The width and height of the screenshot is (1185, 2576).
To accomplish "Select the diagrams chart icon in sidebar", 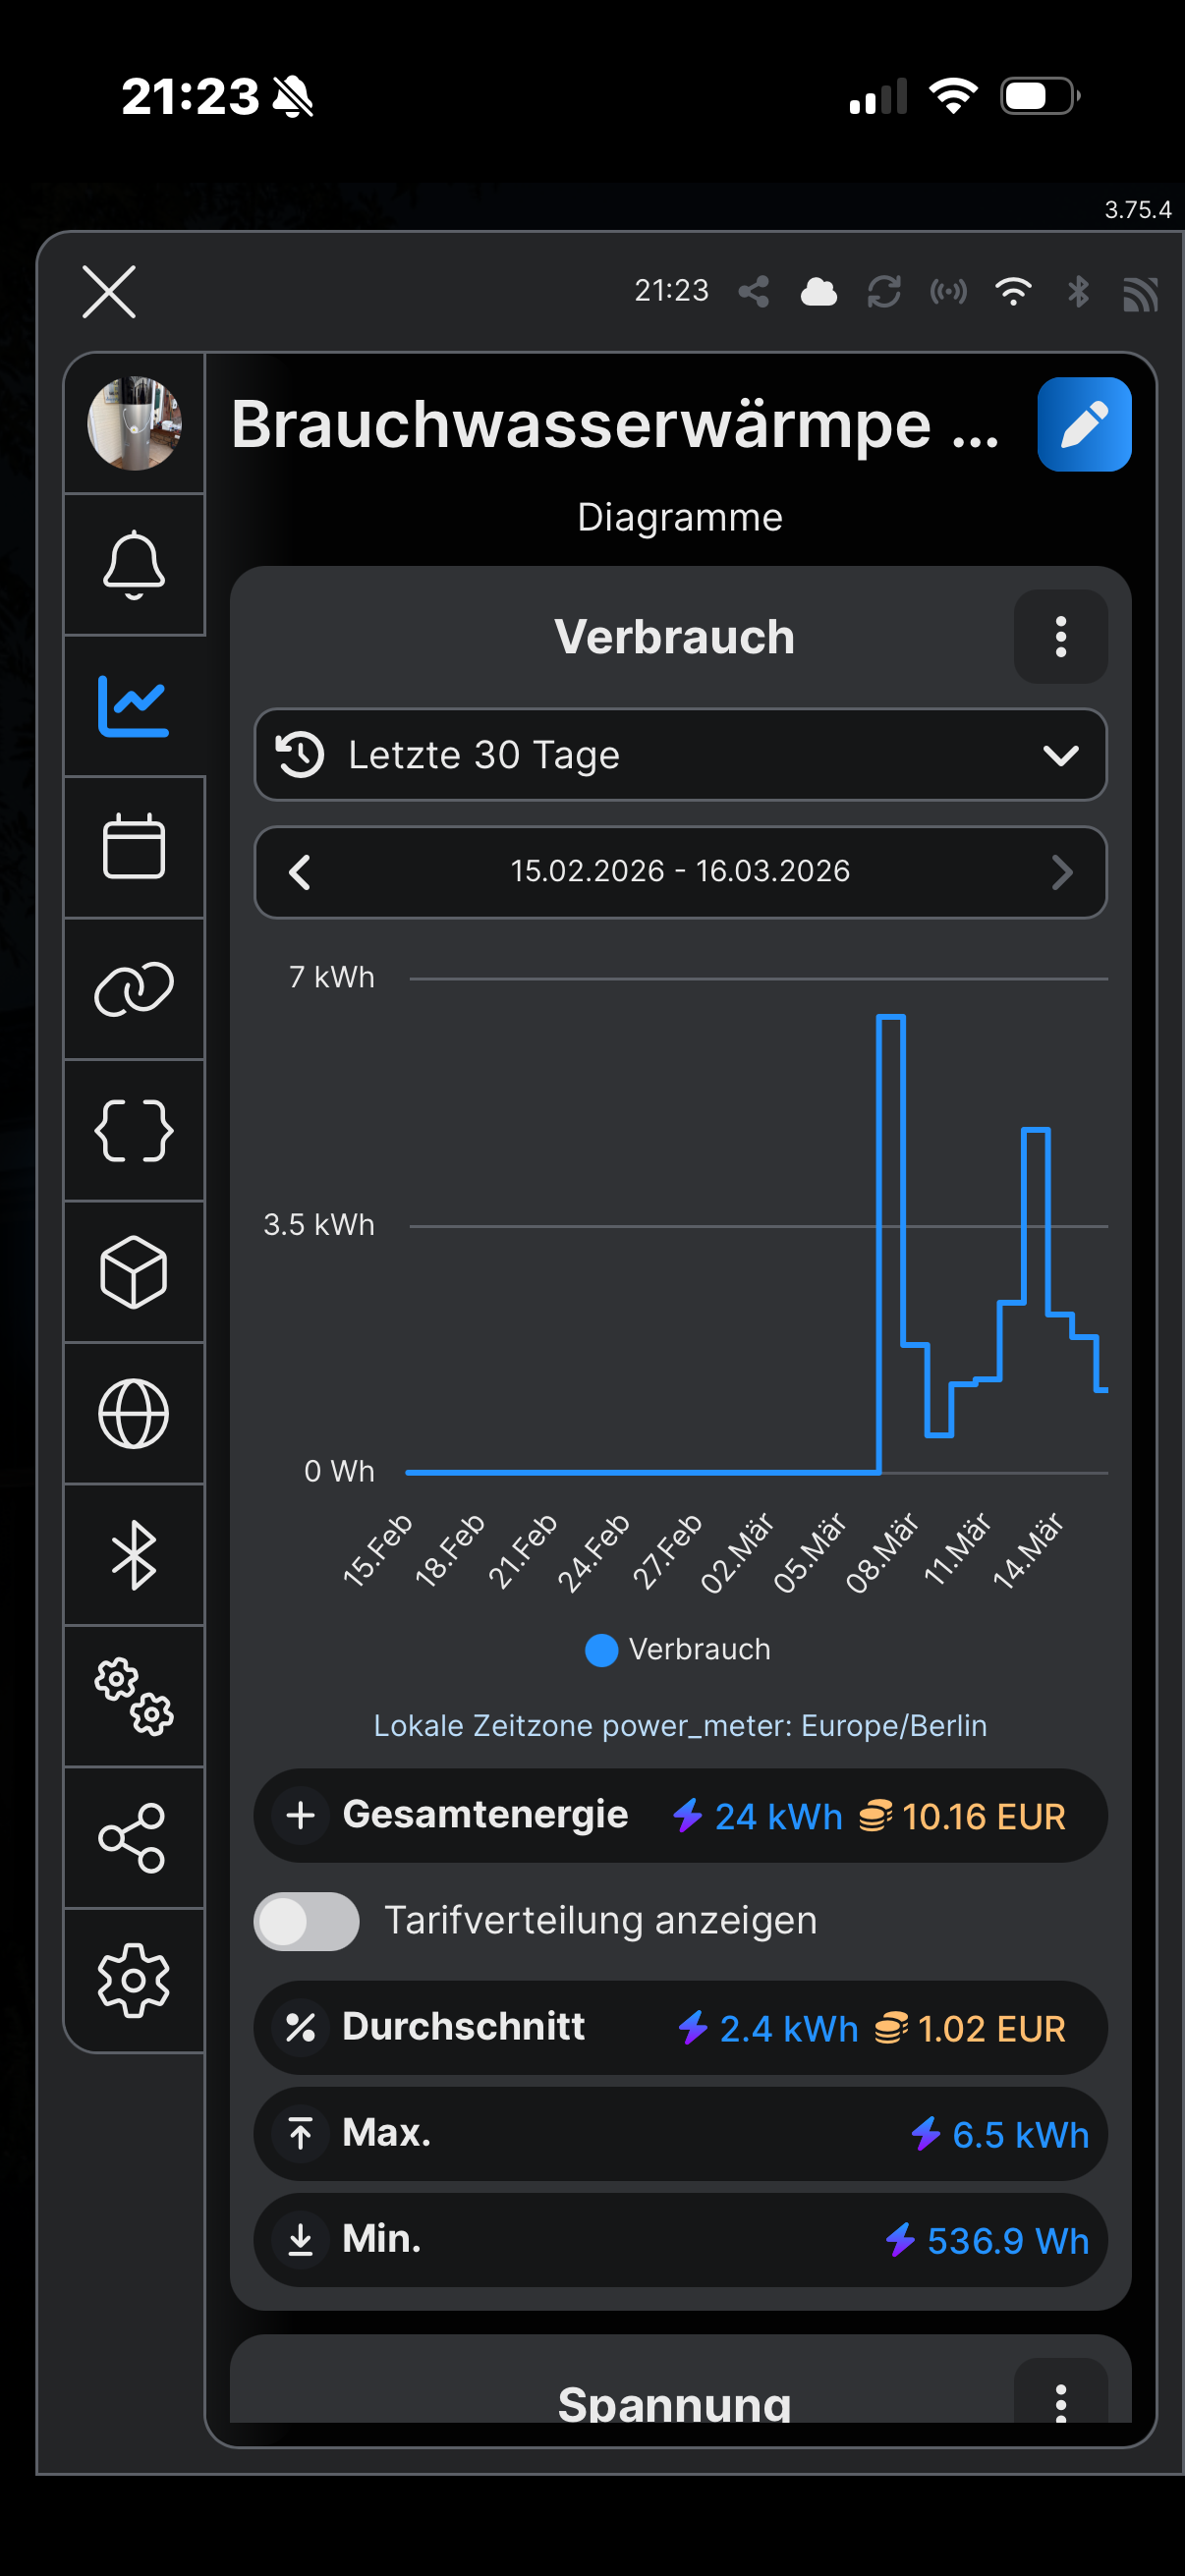I will click(134, 706).
